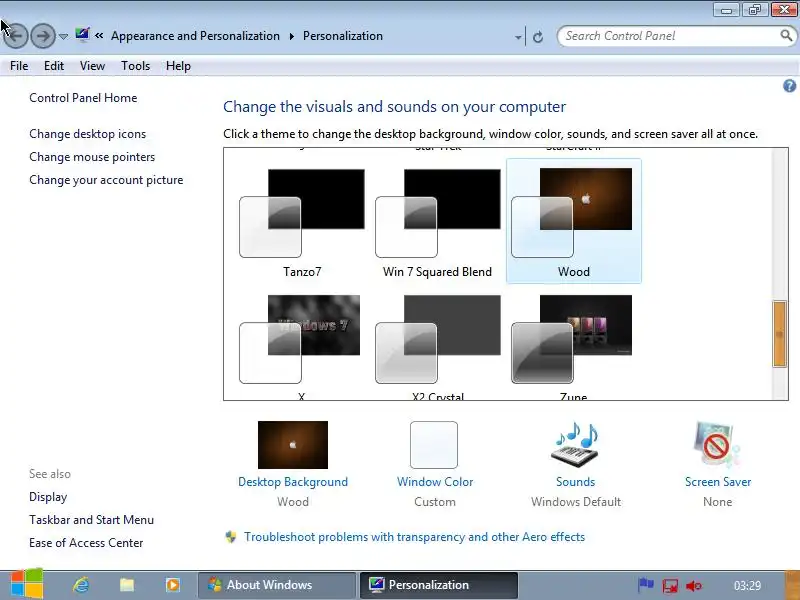Refresh the Personalization page

tap(538, 37)
